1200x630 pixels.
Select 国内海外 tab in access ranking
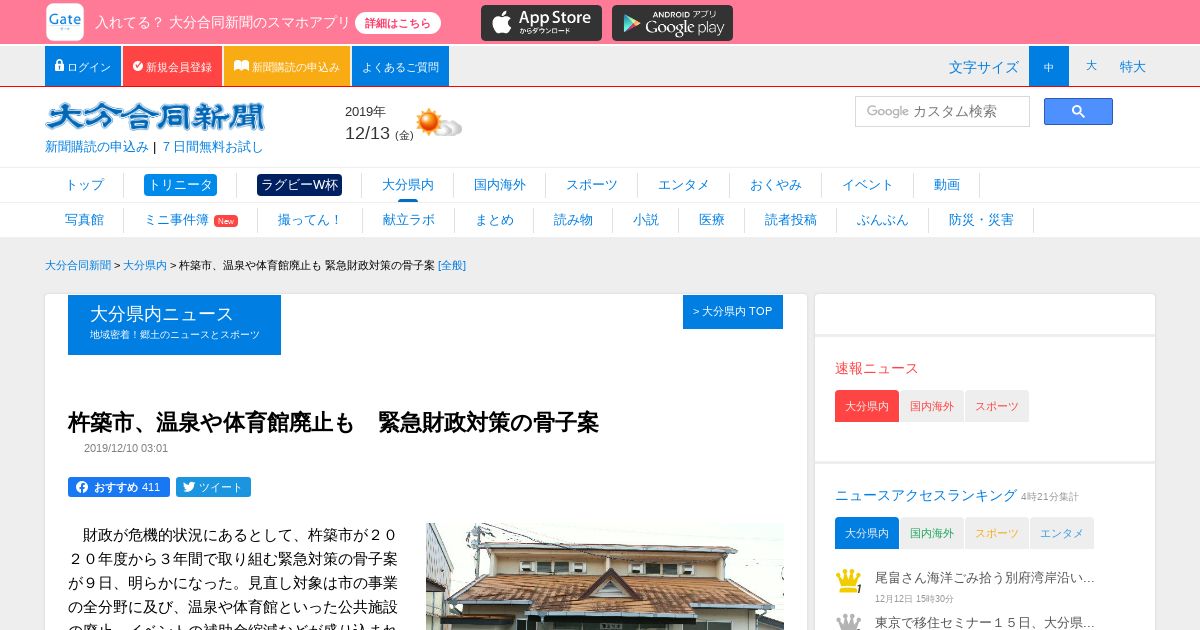(x=932, y=533)
